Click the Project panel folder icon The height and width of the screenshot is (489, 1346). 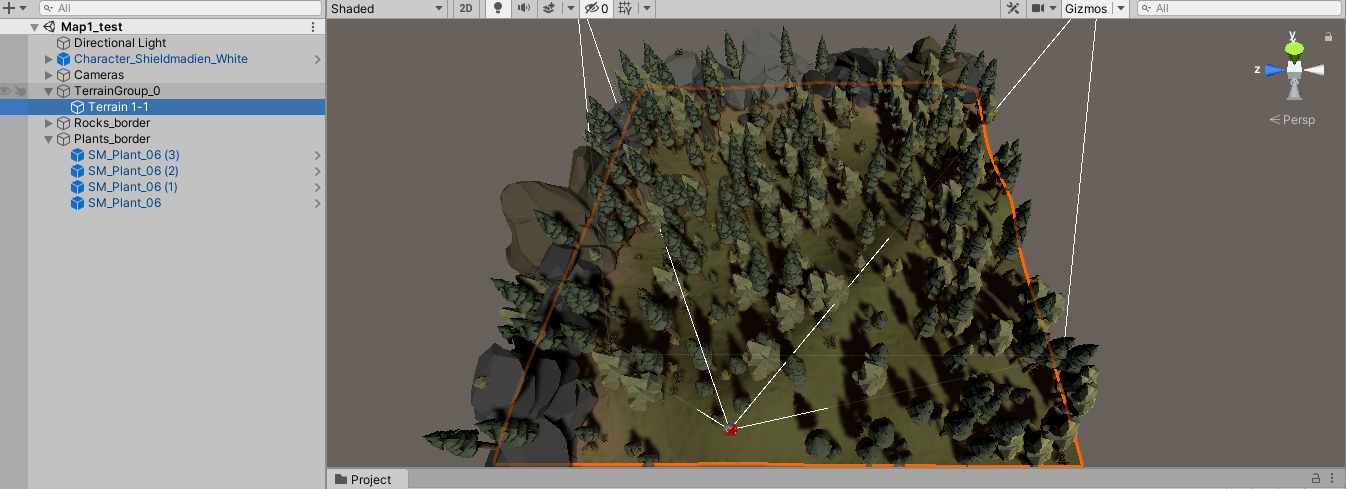point(341,479)
